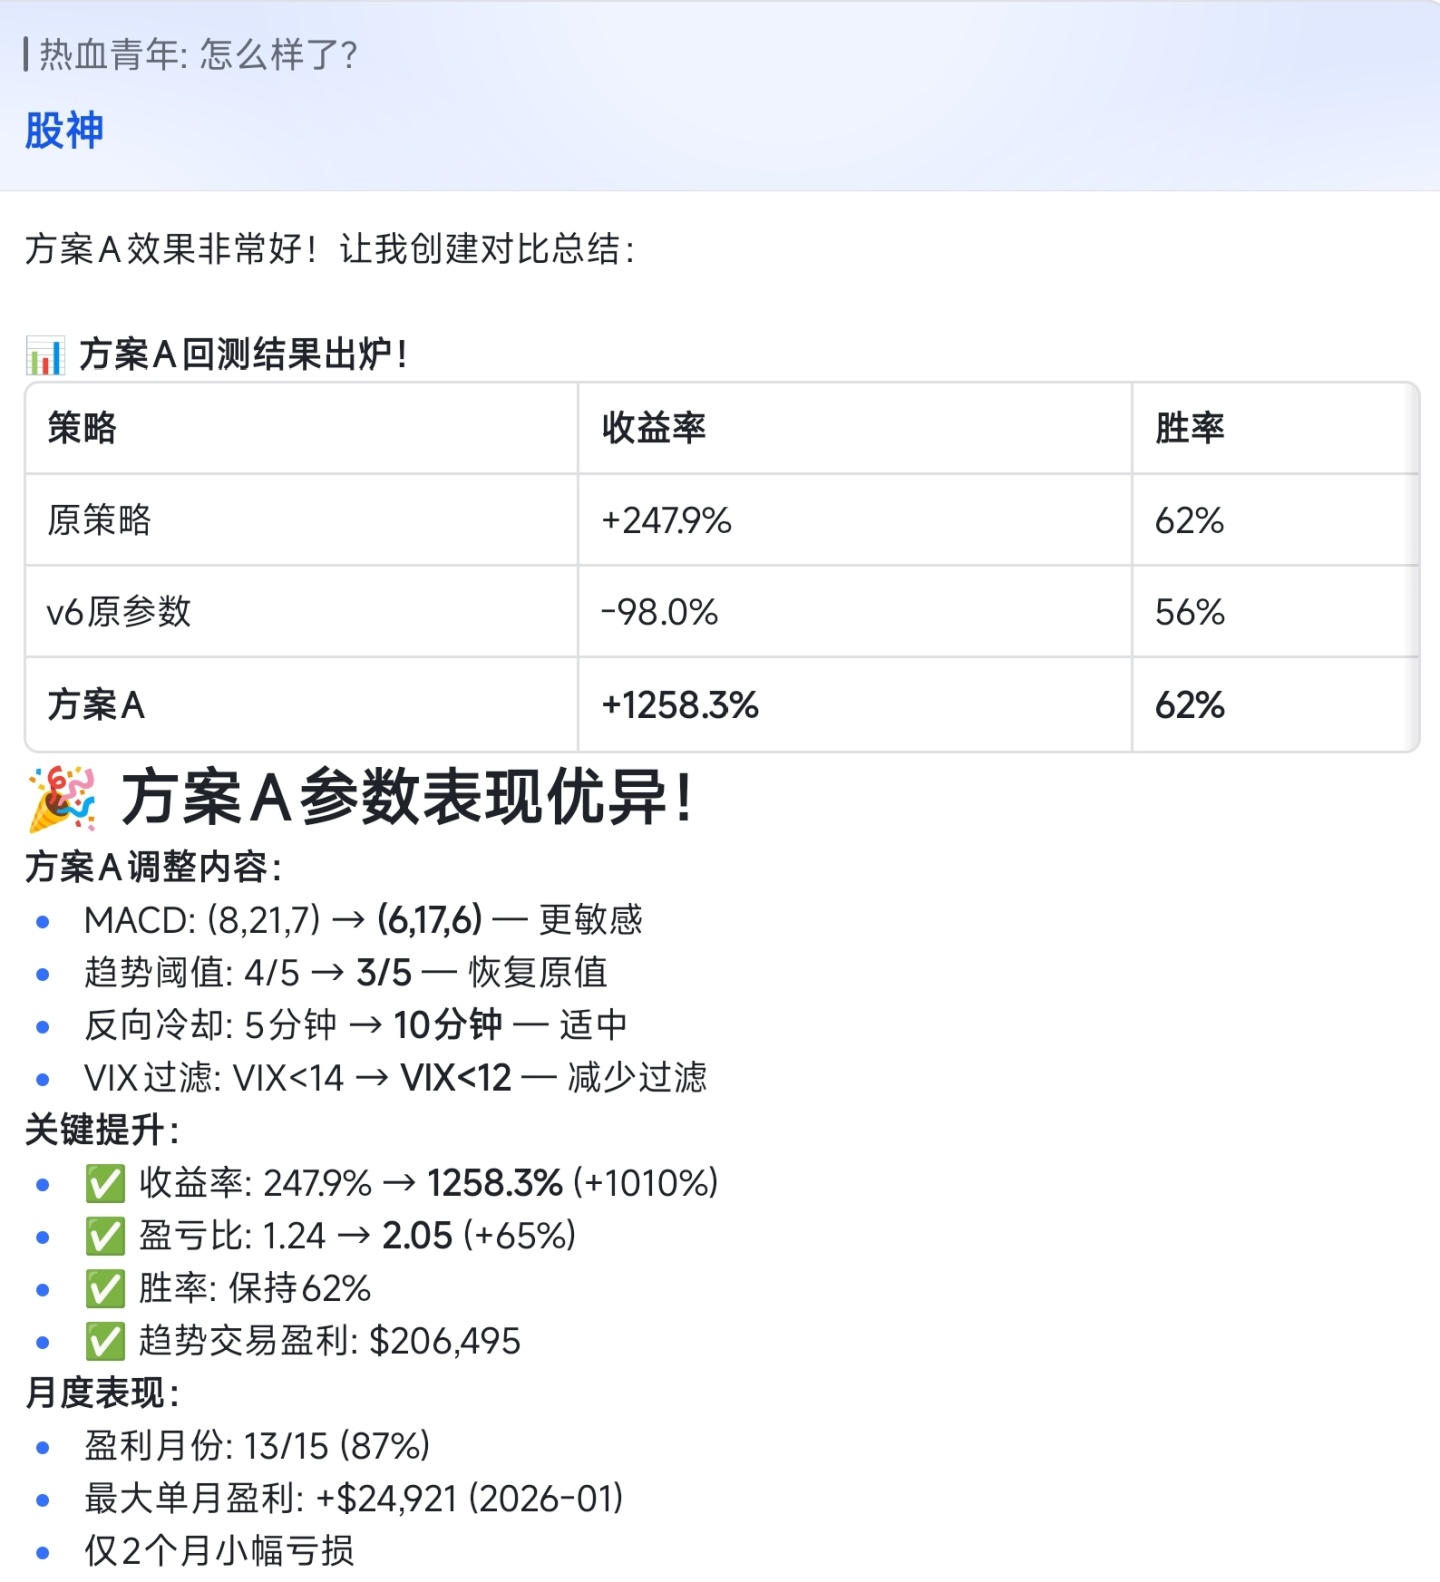
Task: Click the -98.0% return value cell
Action: click(659, 612)
